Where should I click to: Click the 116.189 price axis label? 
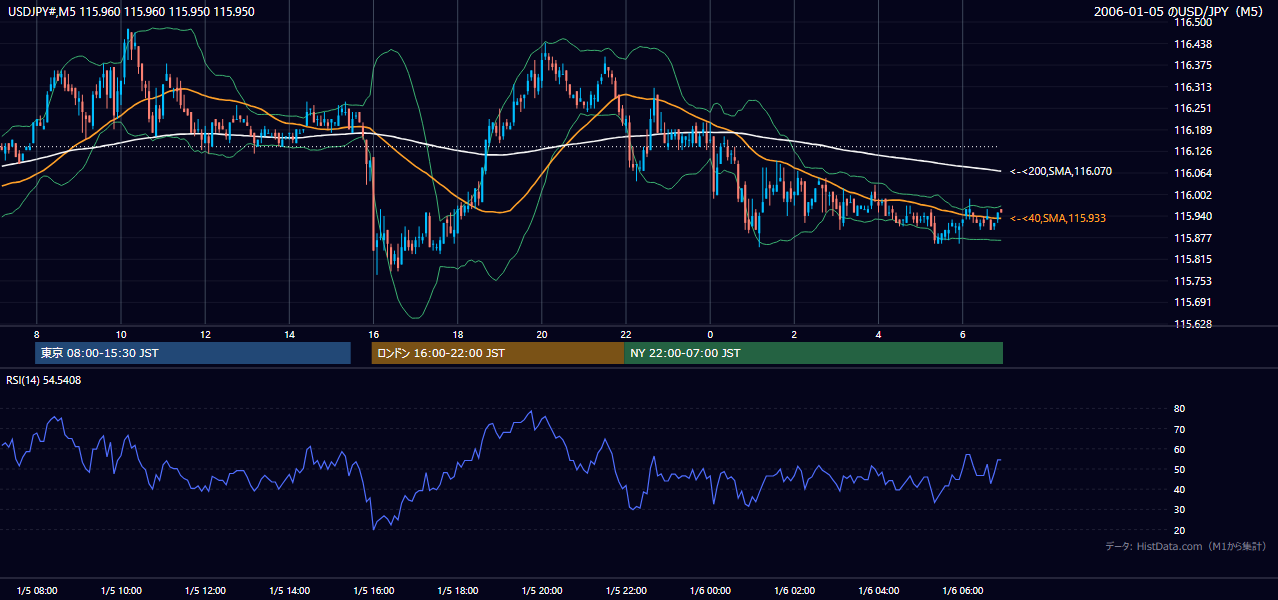click(1191, 130)
